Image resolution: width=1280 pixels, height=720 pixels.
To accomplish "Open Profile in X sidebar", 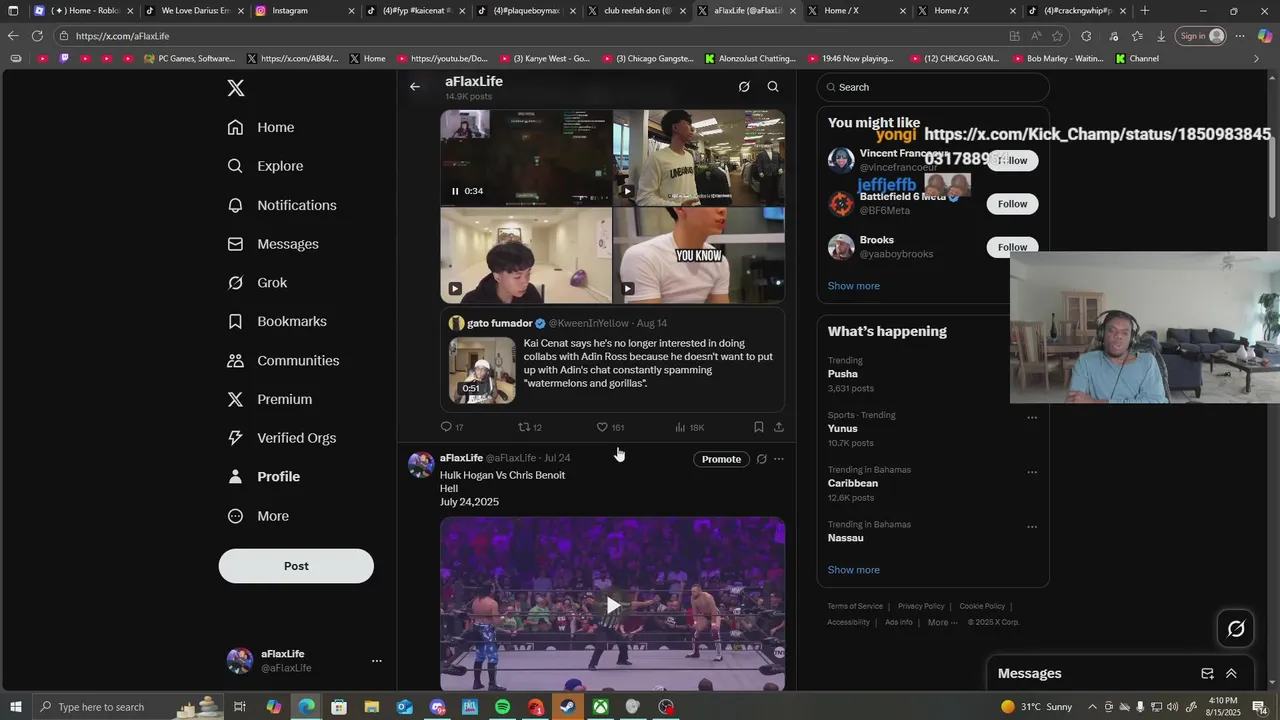I will click(x=264, y=477).
